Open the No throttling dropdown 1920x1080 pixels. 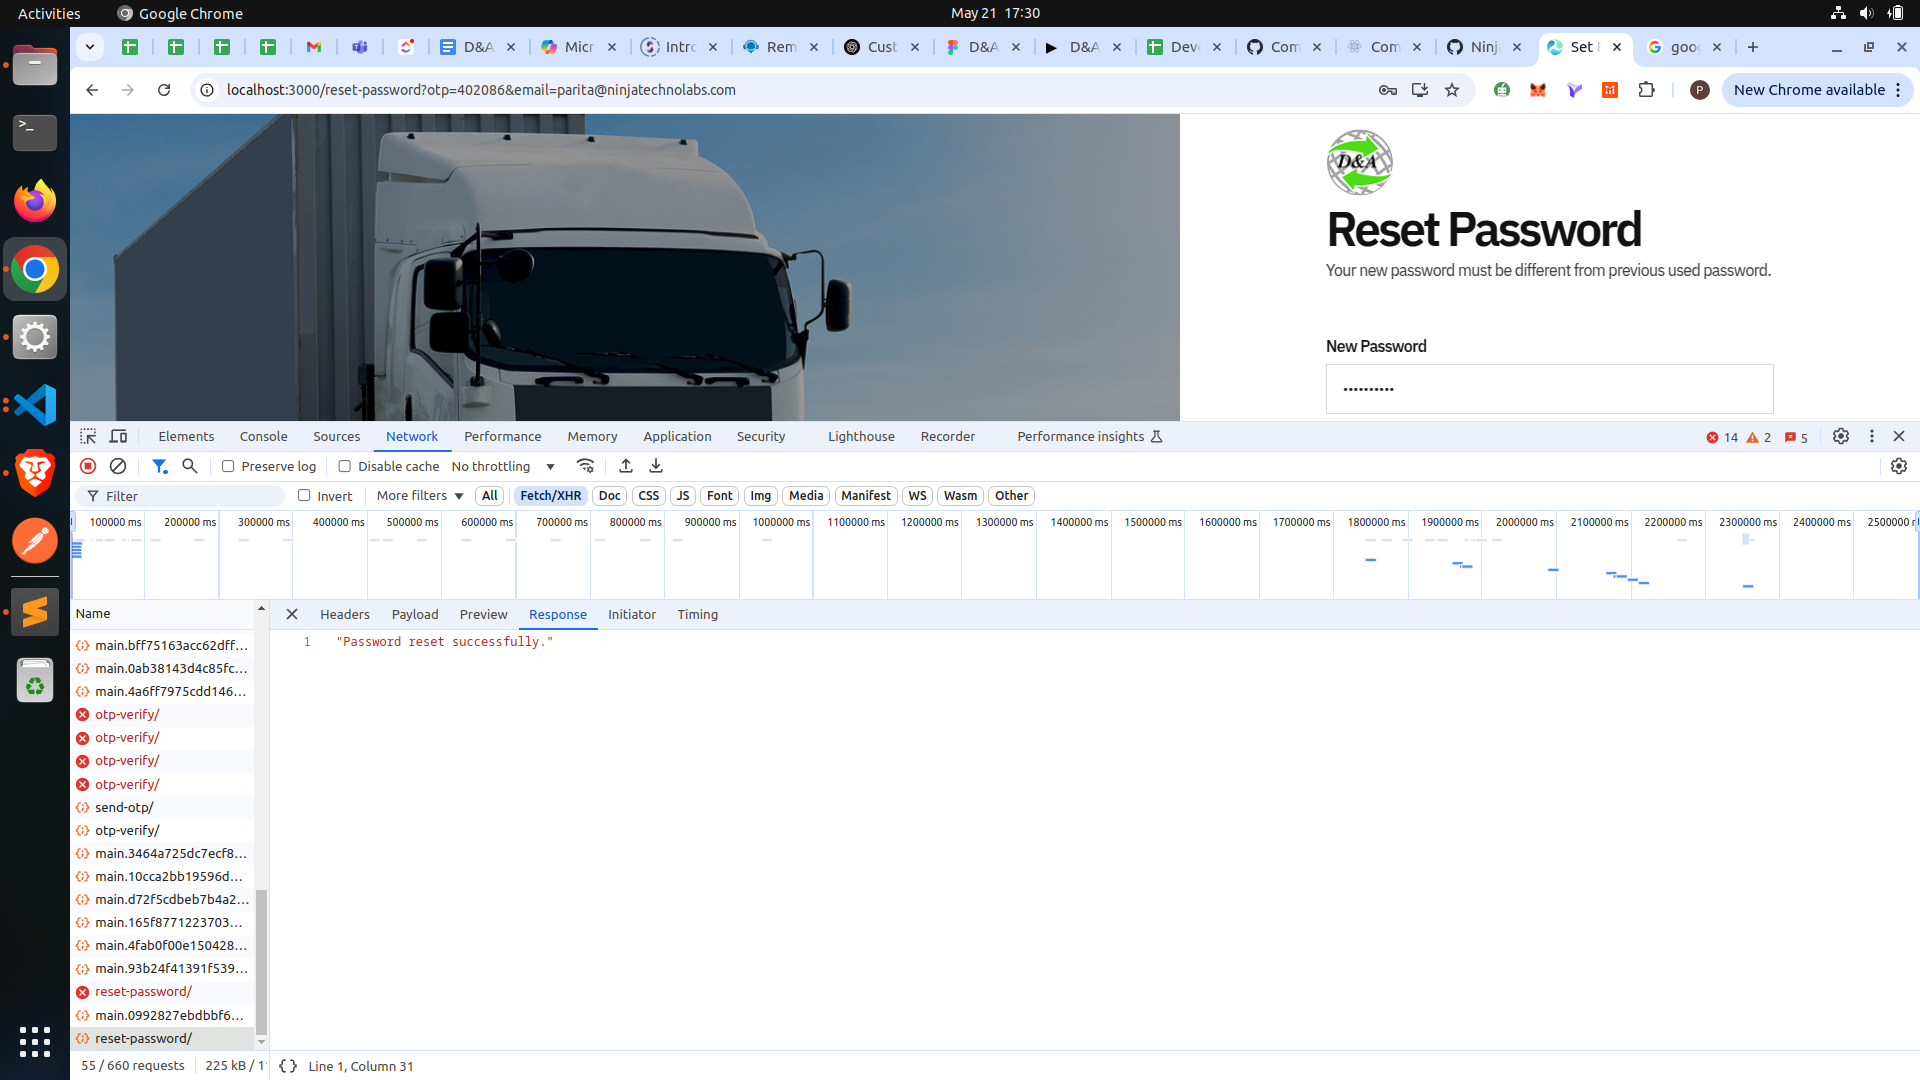(503, 466)
